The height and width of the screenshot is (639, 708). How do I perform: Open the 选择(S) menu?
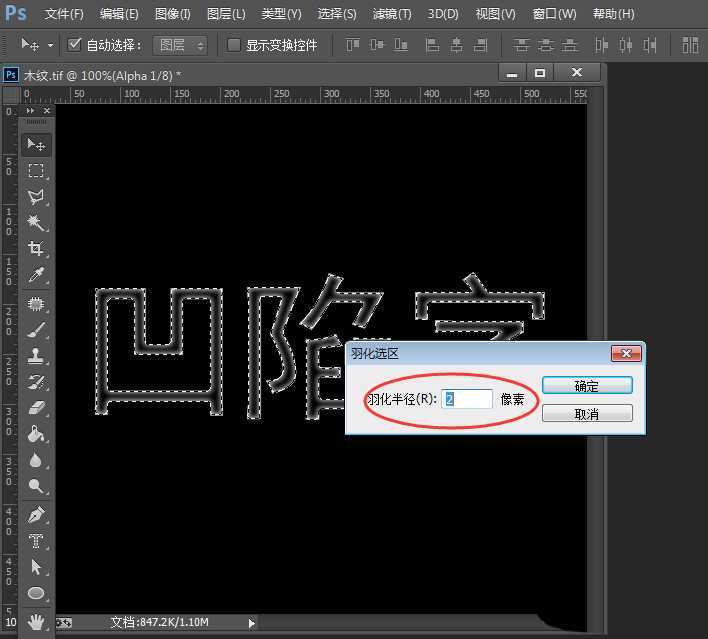(336, 14)
